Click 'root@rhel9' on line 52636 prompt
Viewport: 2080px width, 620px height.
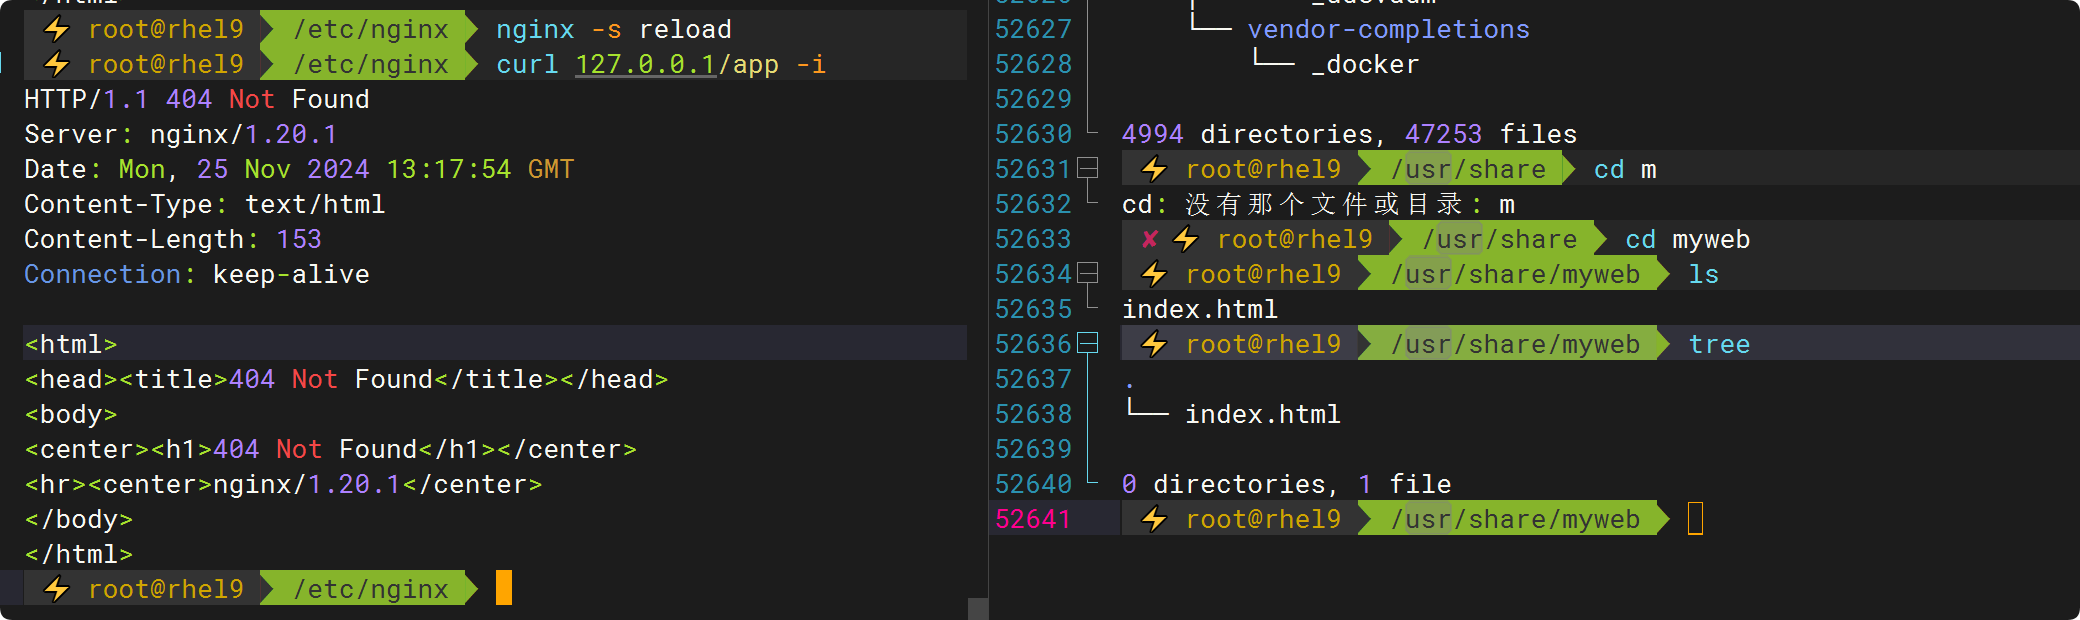(1263, 344)
